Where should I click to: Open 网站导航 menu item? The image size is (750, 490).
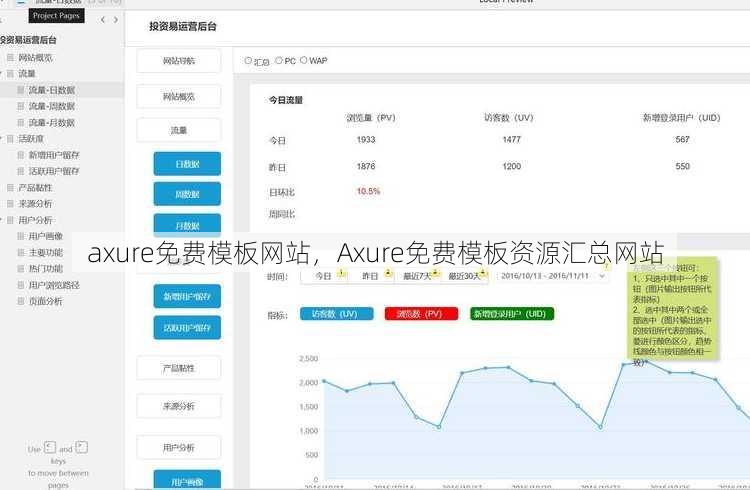[x=179, y=61]
